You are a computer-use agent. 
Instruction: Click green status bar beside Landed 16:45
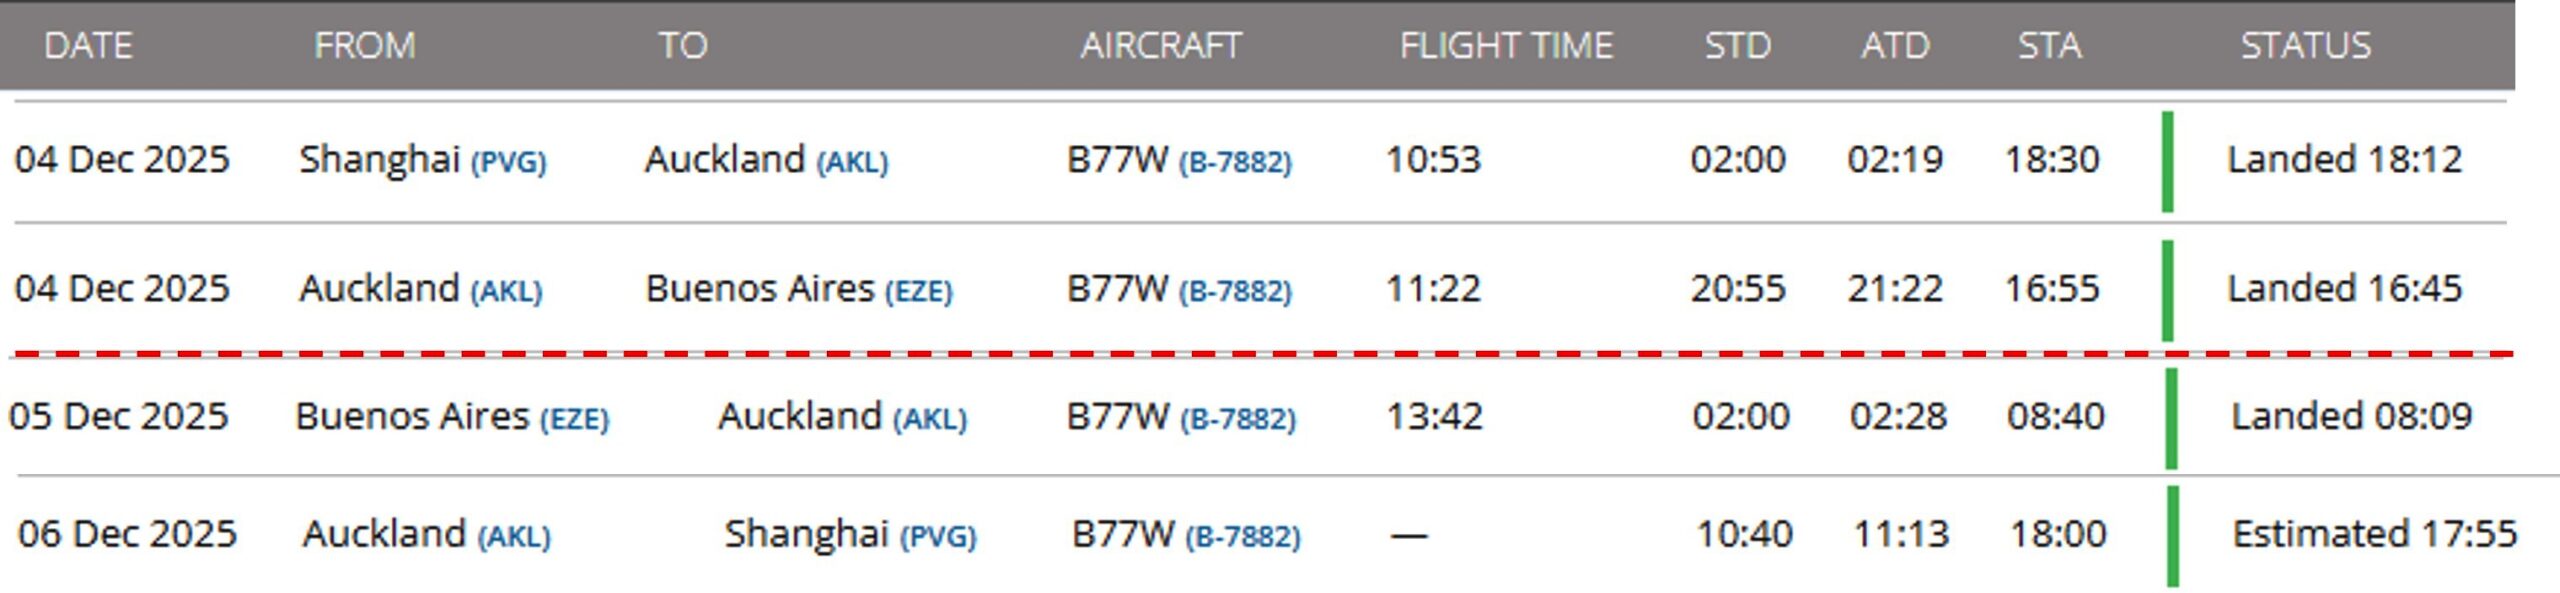pos(2167,290)
